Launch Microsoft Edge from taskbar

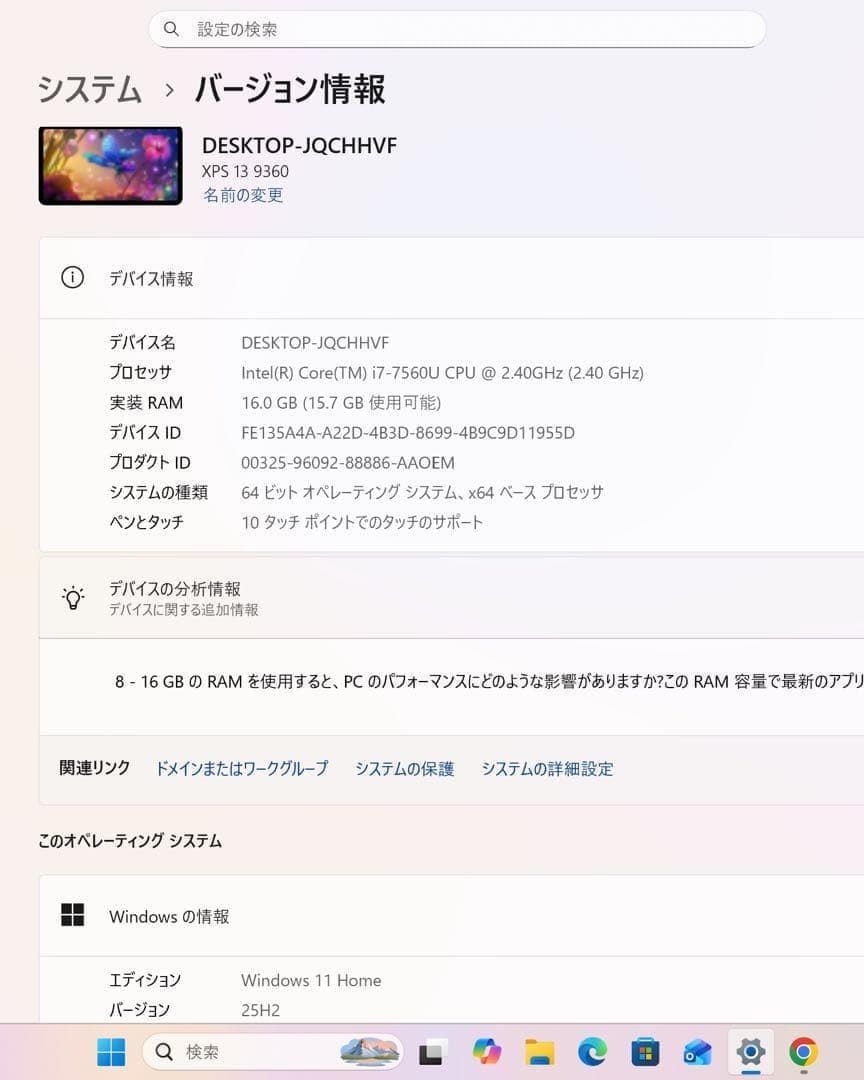(592, 1052)
